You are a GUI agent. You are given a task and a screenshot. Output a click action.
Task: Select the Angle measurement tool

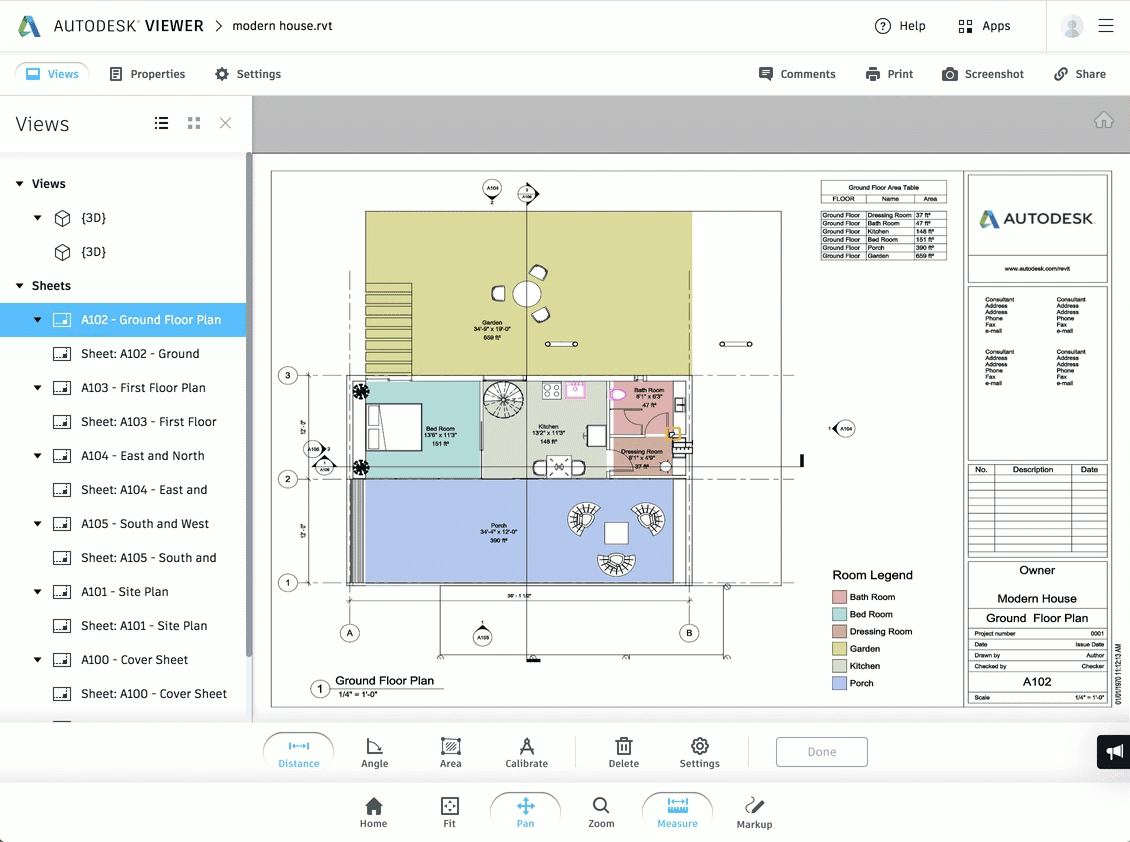tap(374, 752)
